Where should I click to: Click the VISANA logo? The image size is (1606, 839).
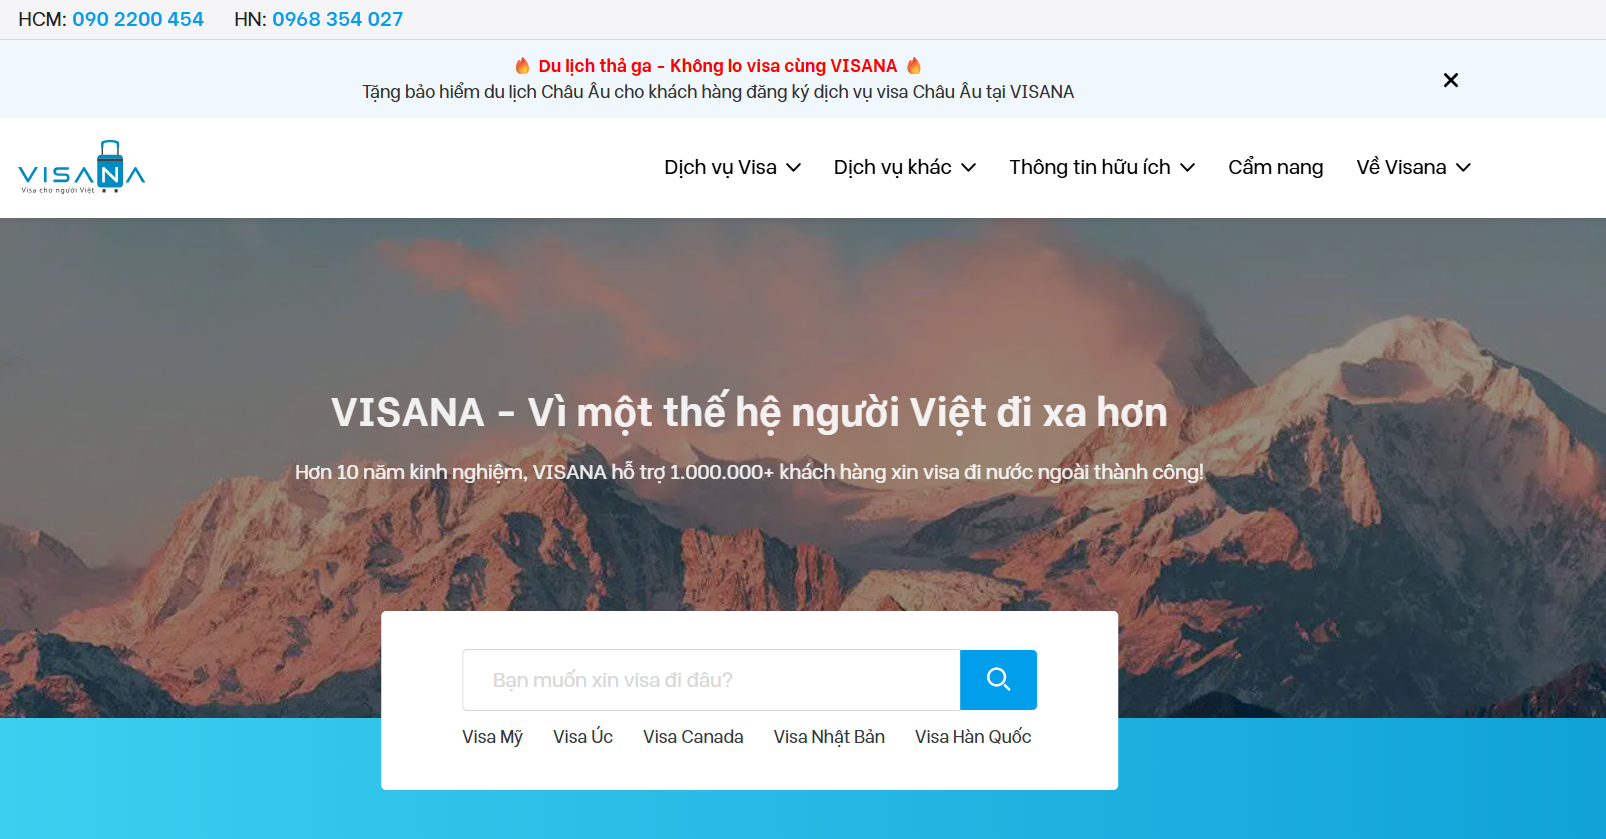tap(82, 167)
